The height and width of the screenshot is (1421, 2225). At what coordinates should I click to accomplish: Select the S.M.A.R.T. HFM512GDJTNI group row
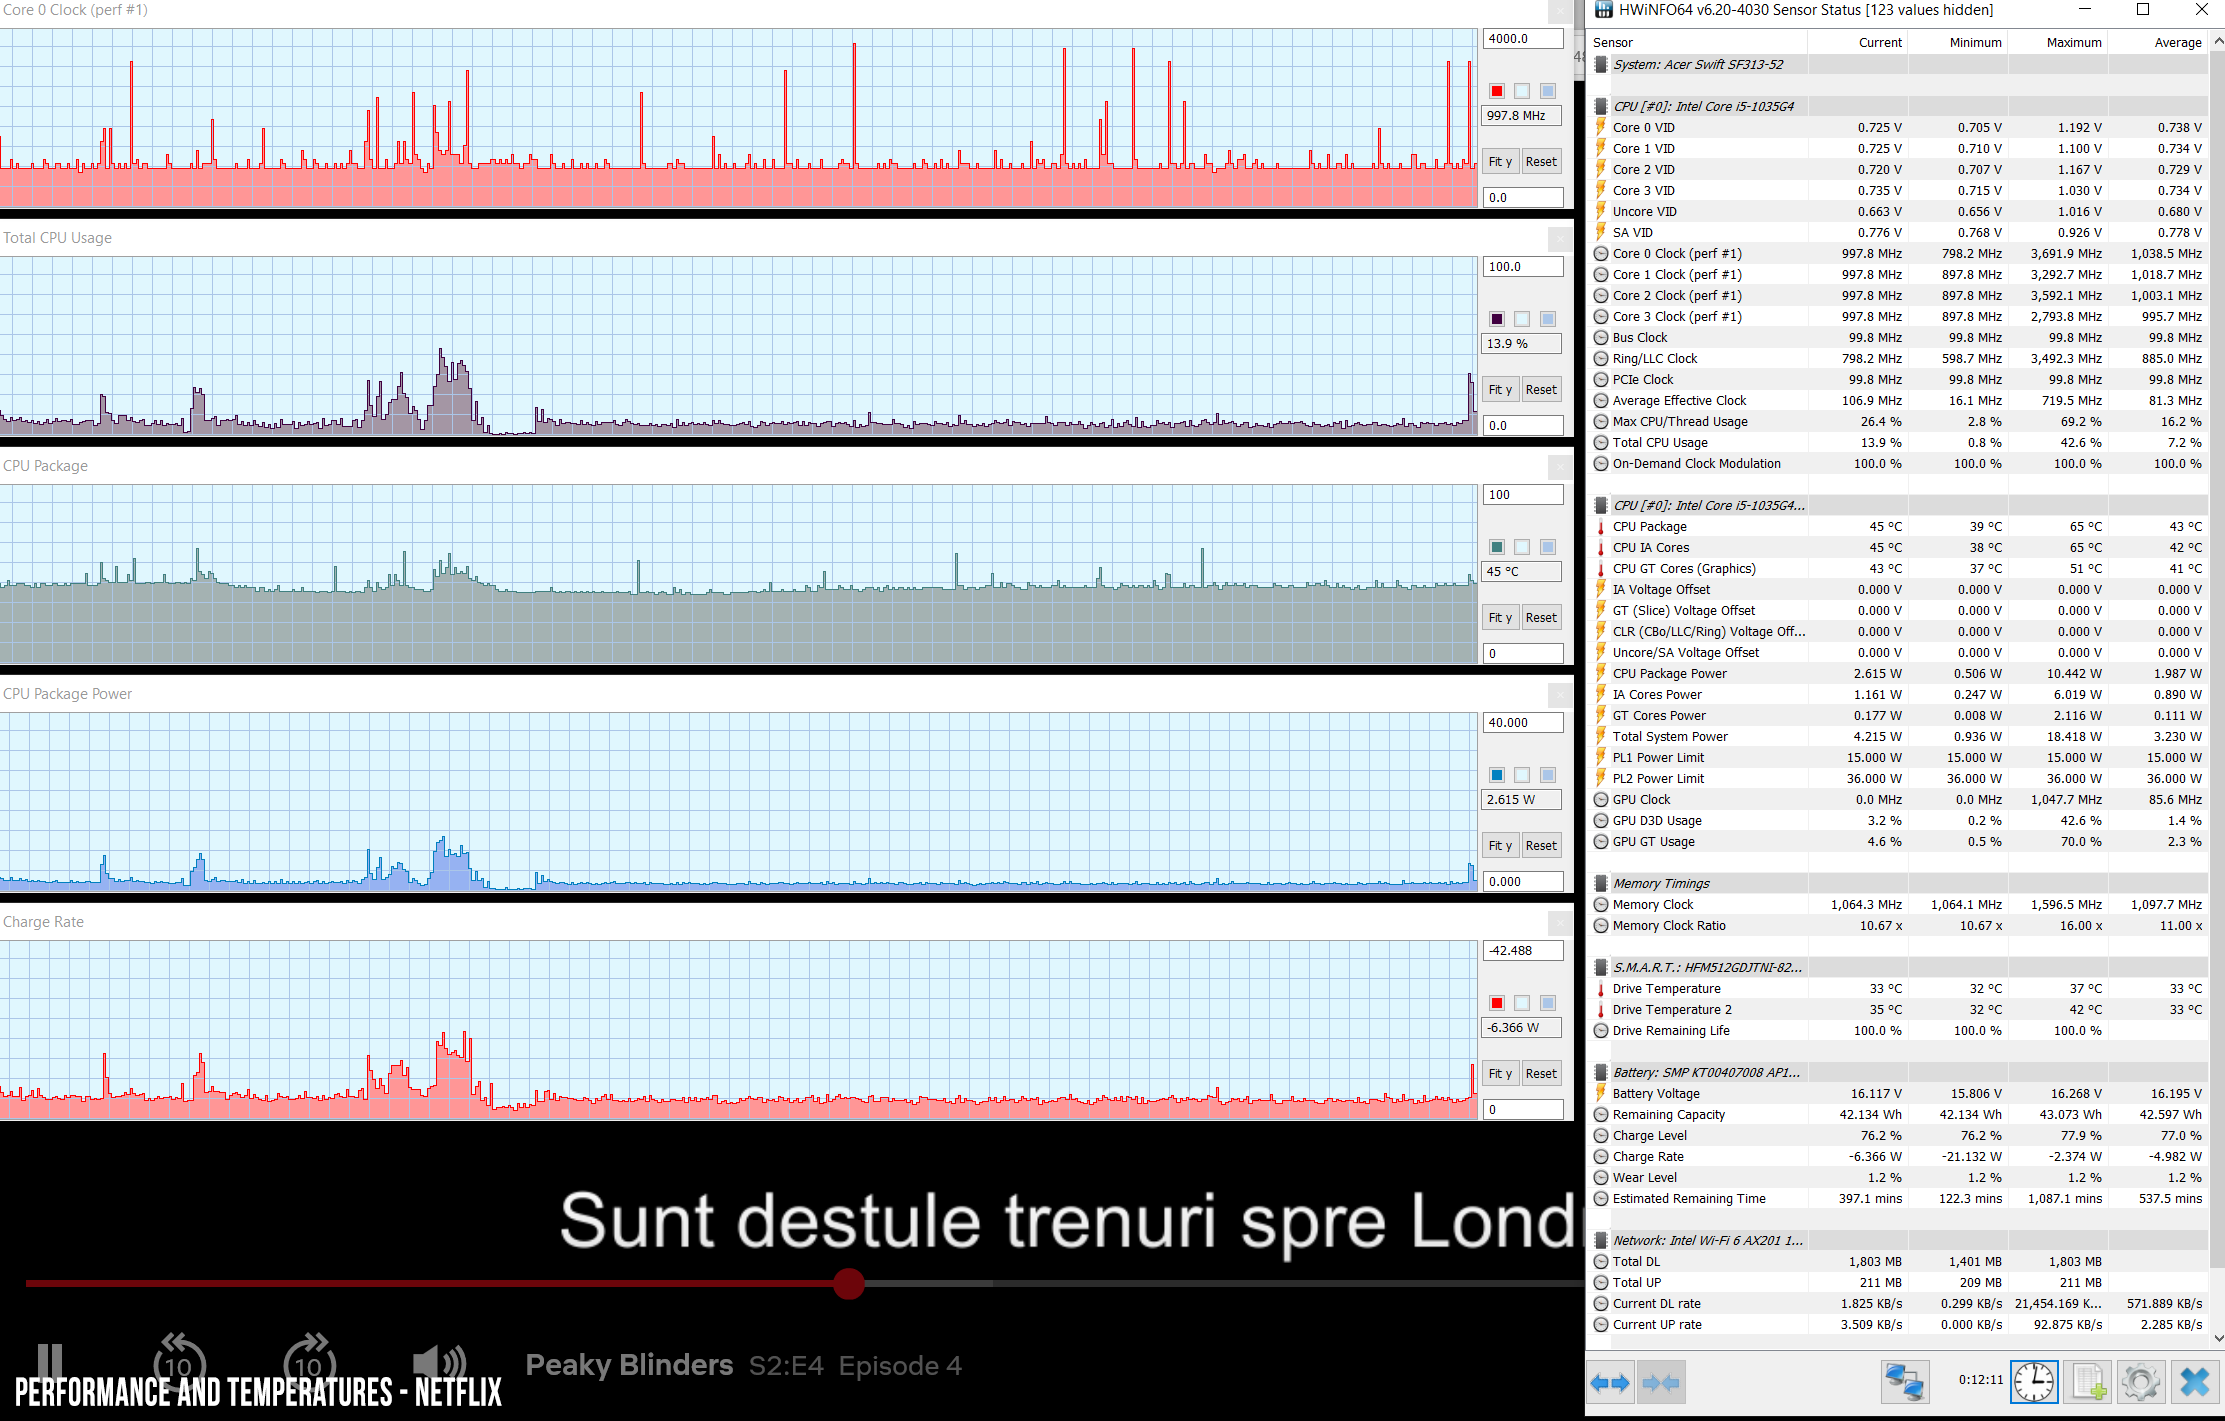tap(1898, 968)
